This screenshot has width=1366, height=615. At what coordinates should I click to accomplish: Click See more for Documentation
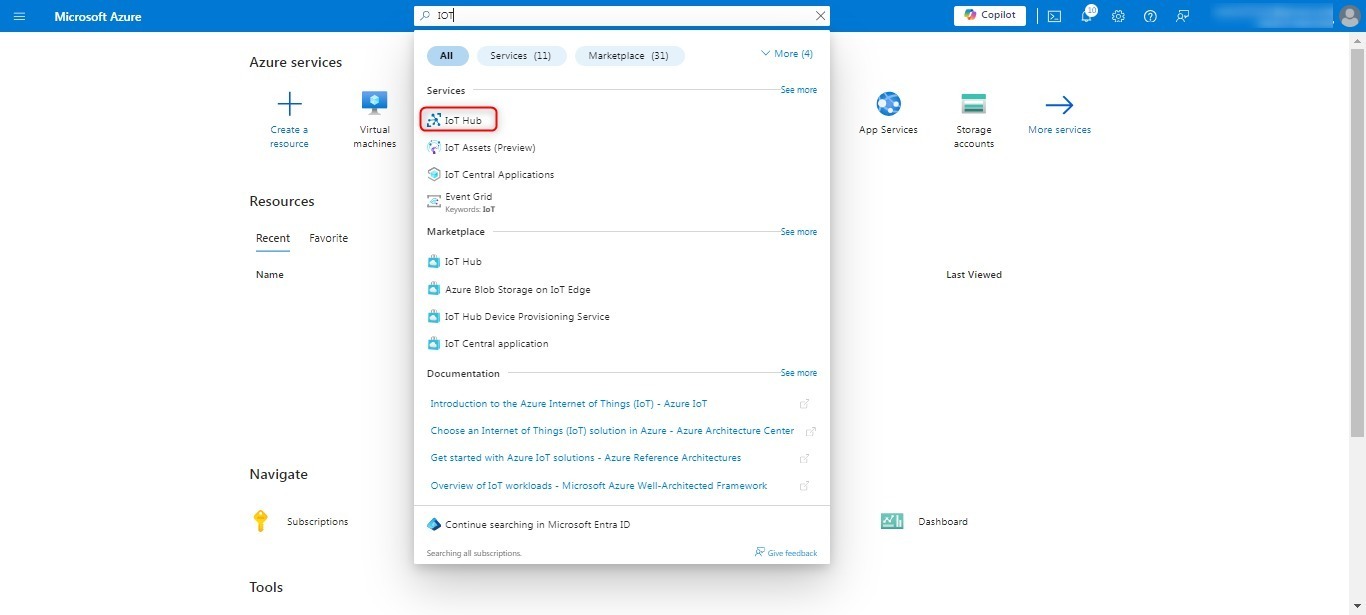pyautogui.click(x=798, y=373)
